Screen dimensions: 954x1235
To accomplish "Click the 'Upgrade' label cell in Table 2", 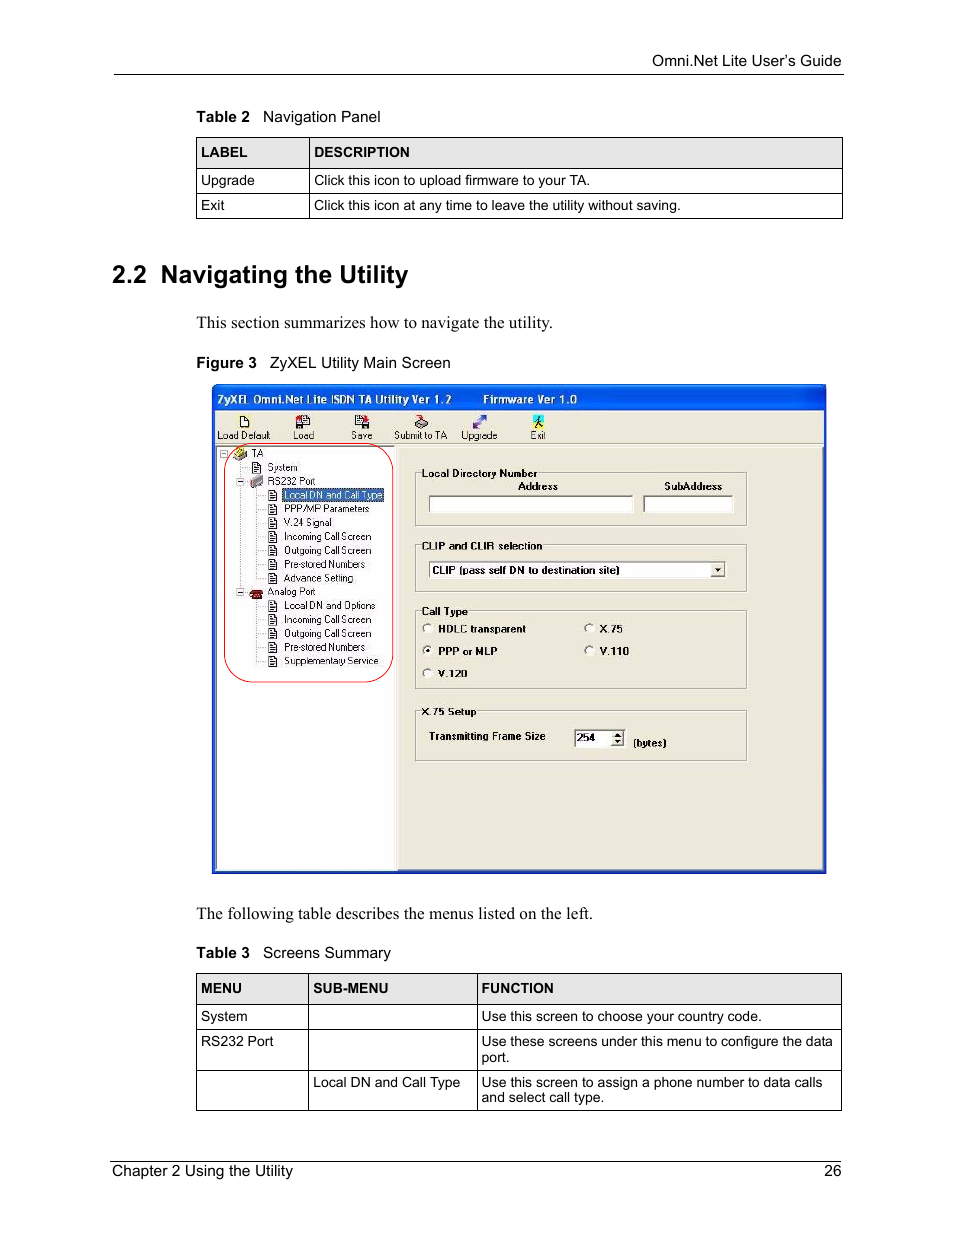I will (x=253, y=181).
